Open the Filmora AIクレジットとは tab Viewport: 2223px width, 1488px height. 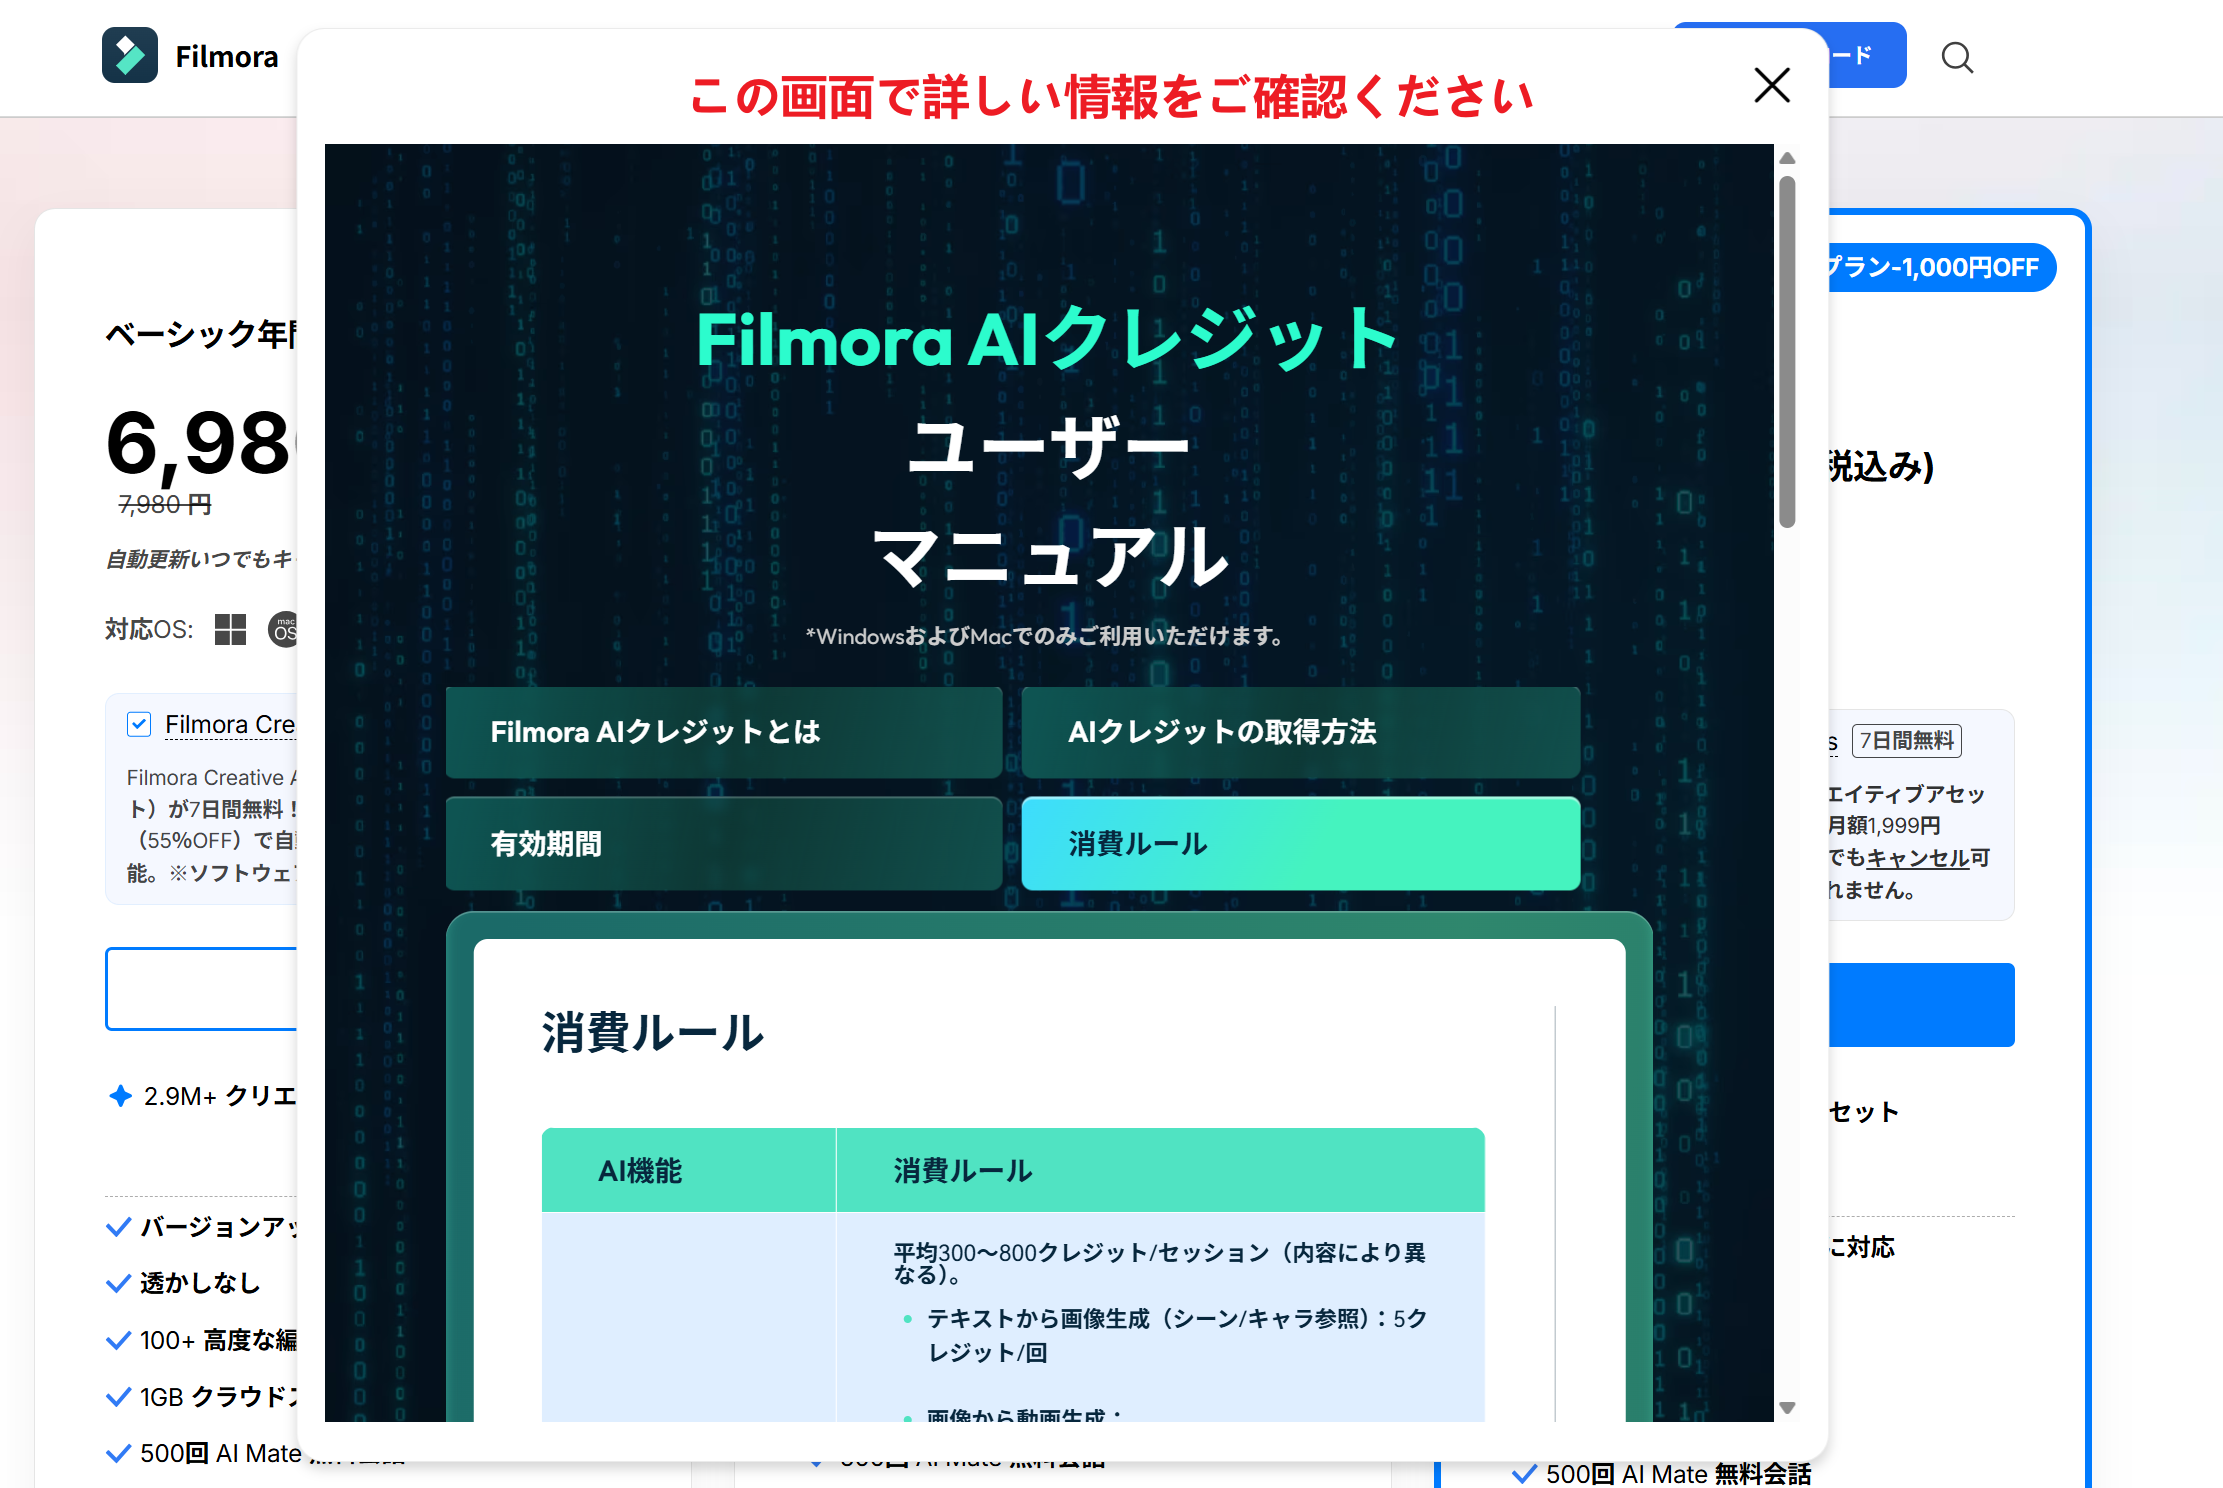724,732
